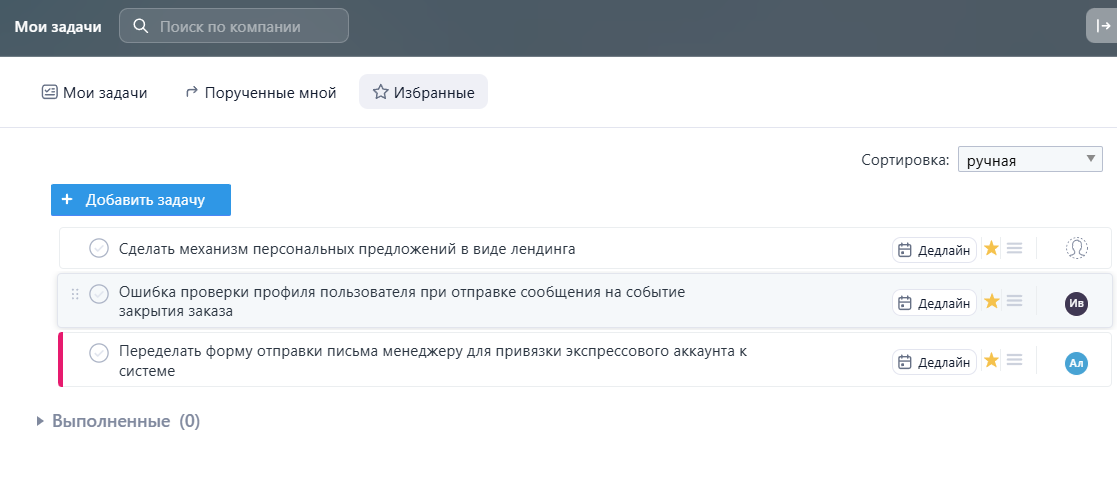
Task: Open task 'Сделать механизм персональных предложений'
Action: tap(347, 249)
